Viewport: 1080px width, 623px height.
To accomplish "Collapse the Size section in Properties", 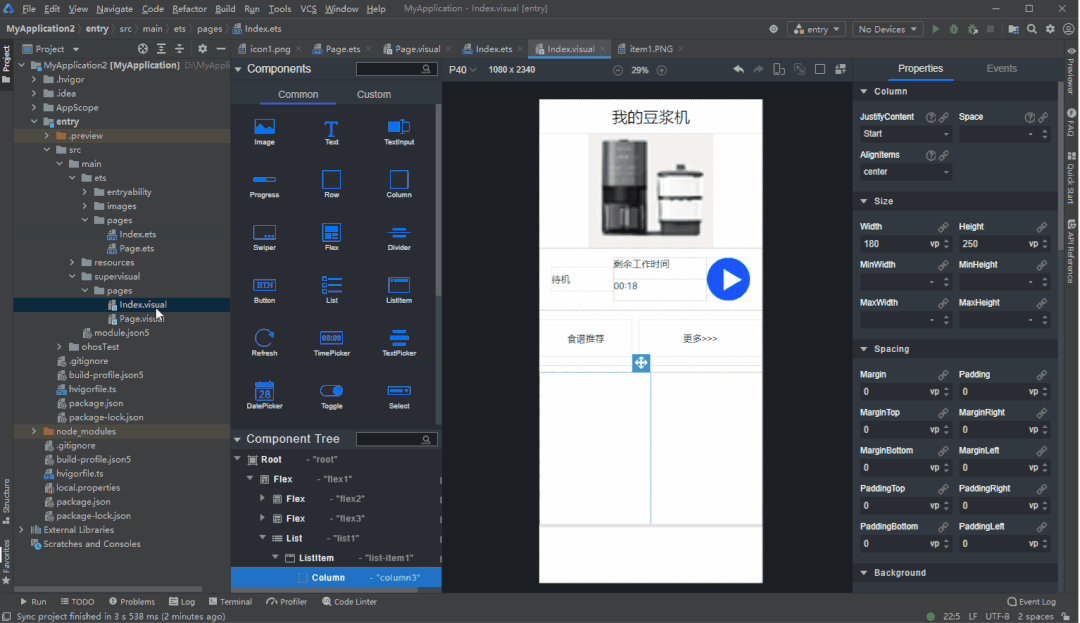I will [864, 201].
